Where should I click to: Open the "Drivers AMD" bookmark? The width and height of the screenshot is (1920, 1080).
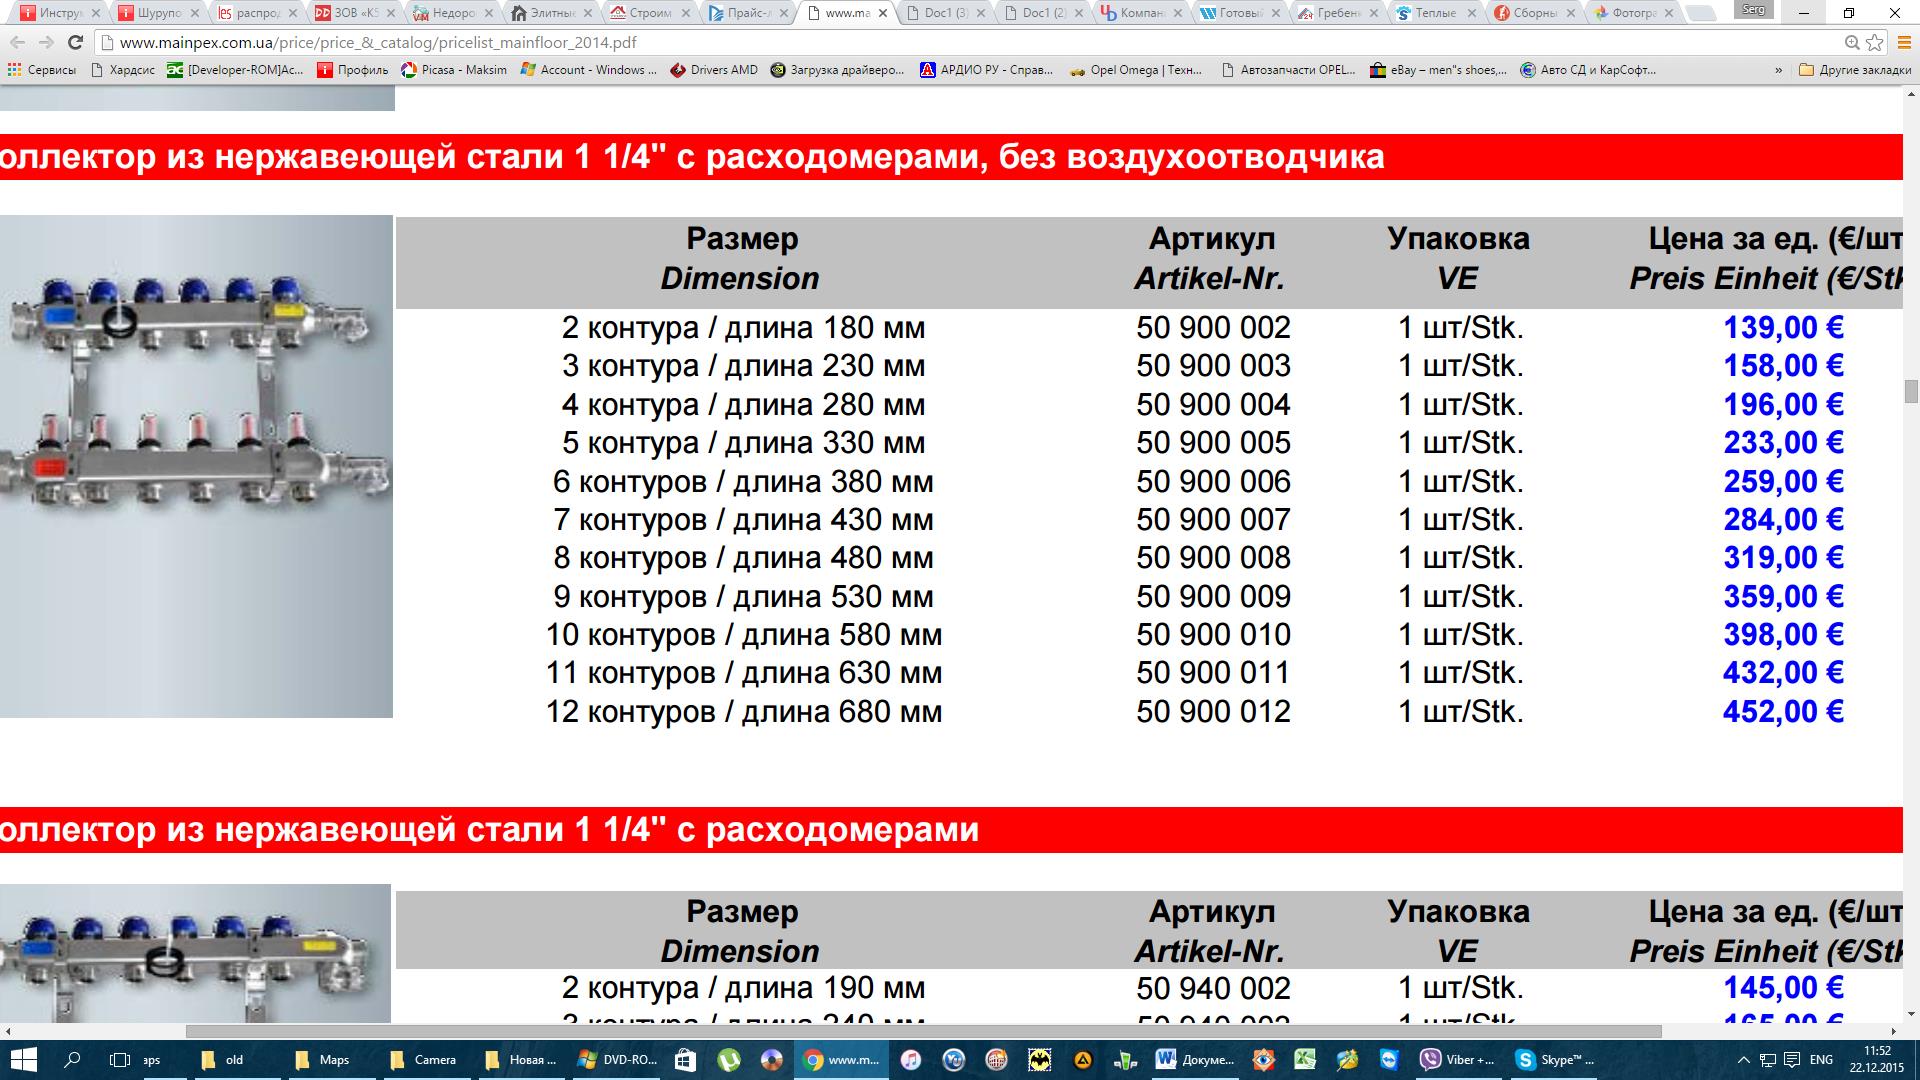point(714,70)
